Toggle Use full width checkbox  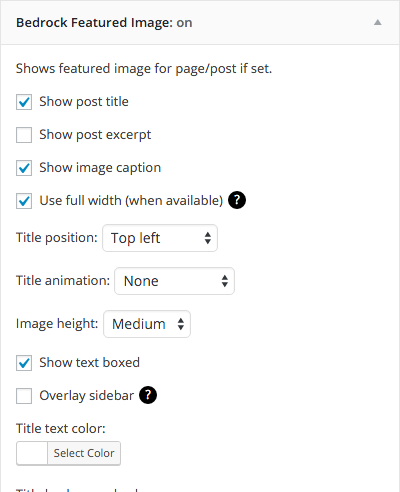tap(24, 201)
